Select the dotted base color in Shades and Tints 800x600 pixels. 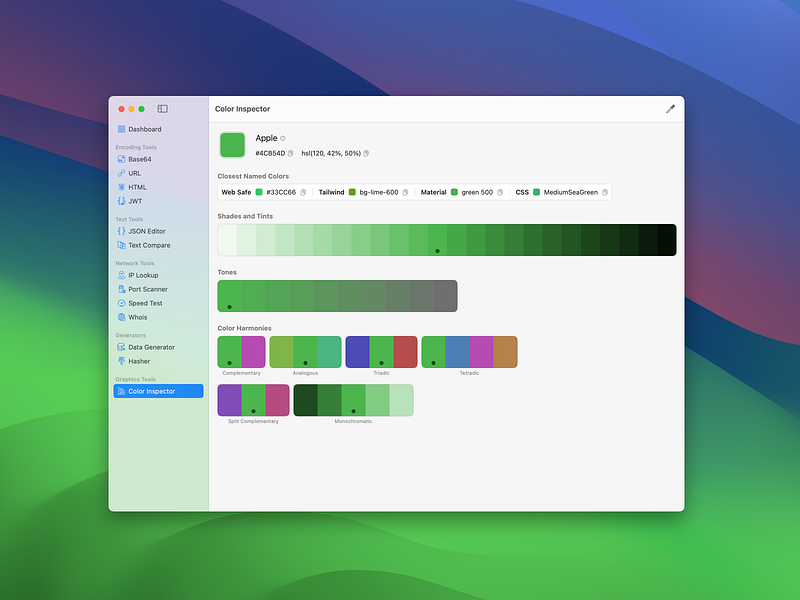438,240
